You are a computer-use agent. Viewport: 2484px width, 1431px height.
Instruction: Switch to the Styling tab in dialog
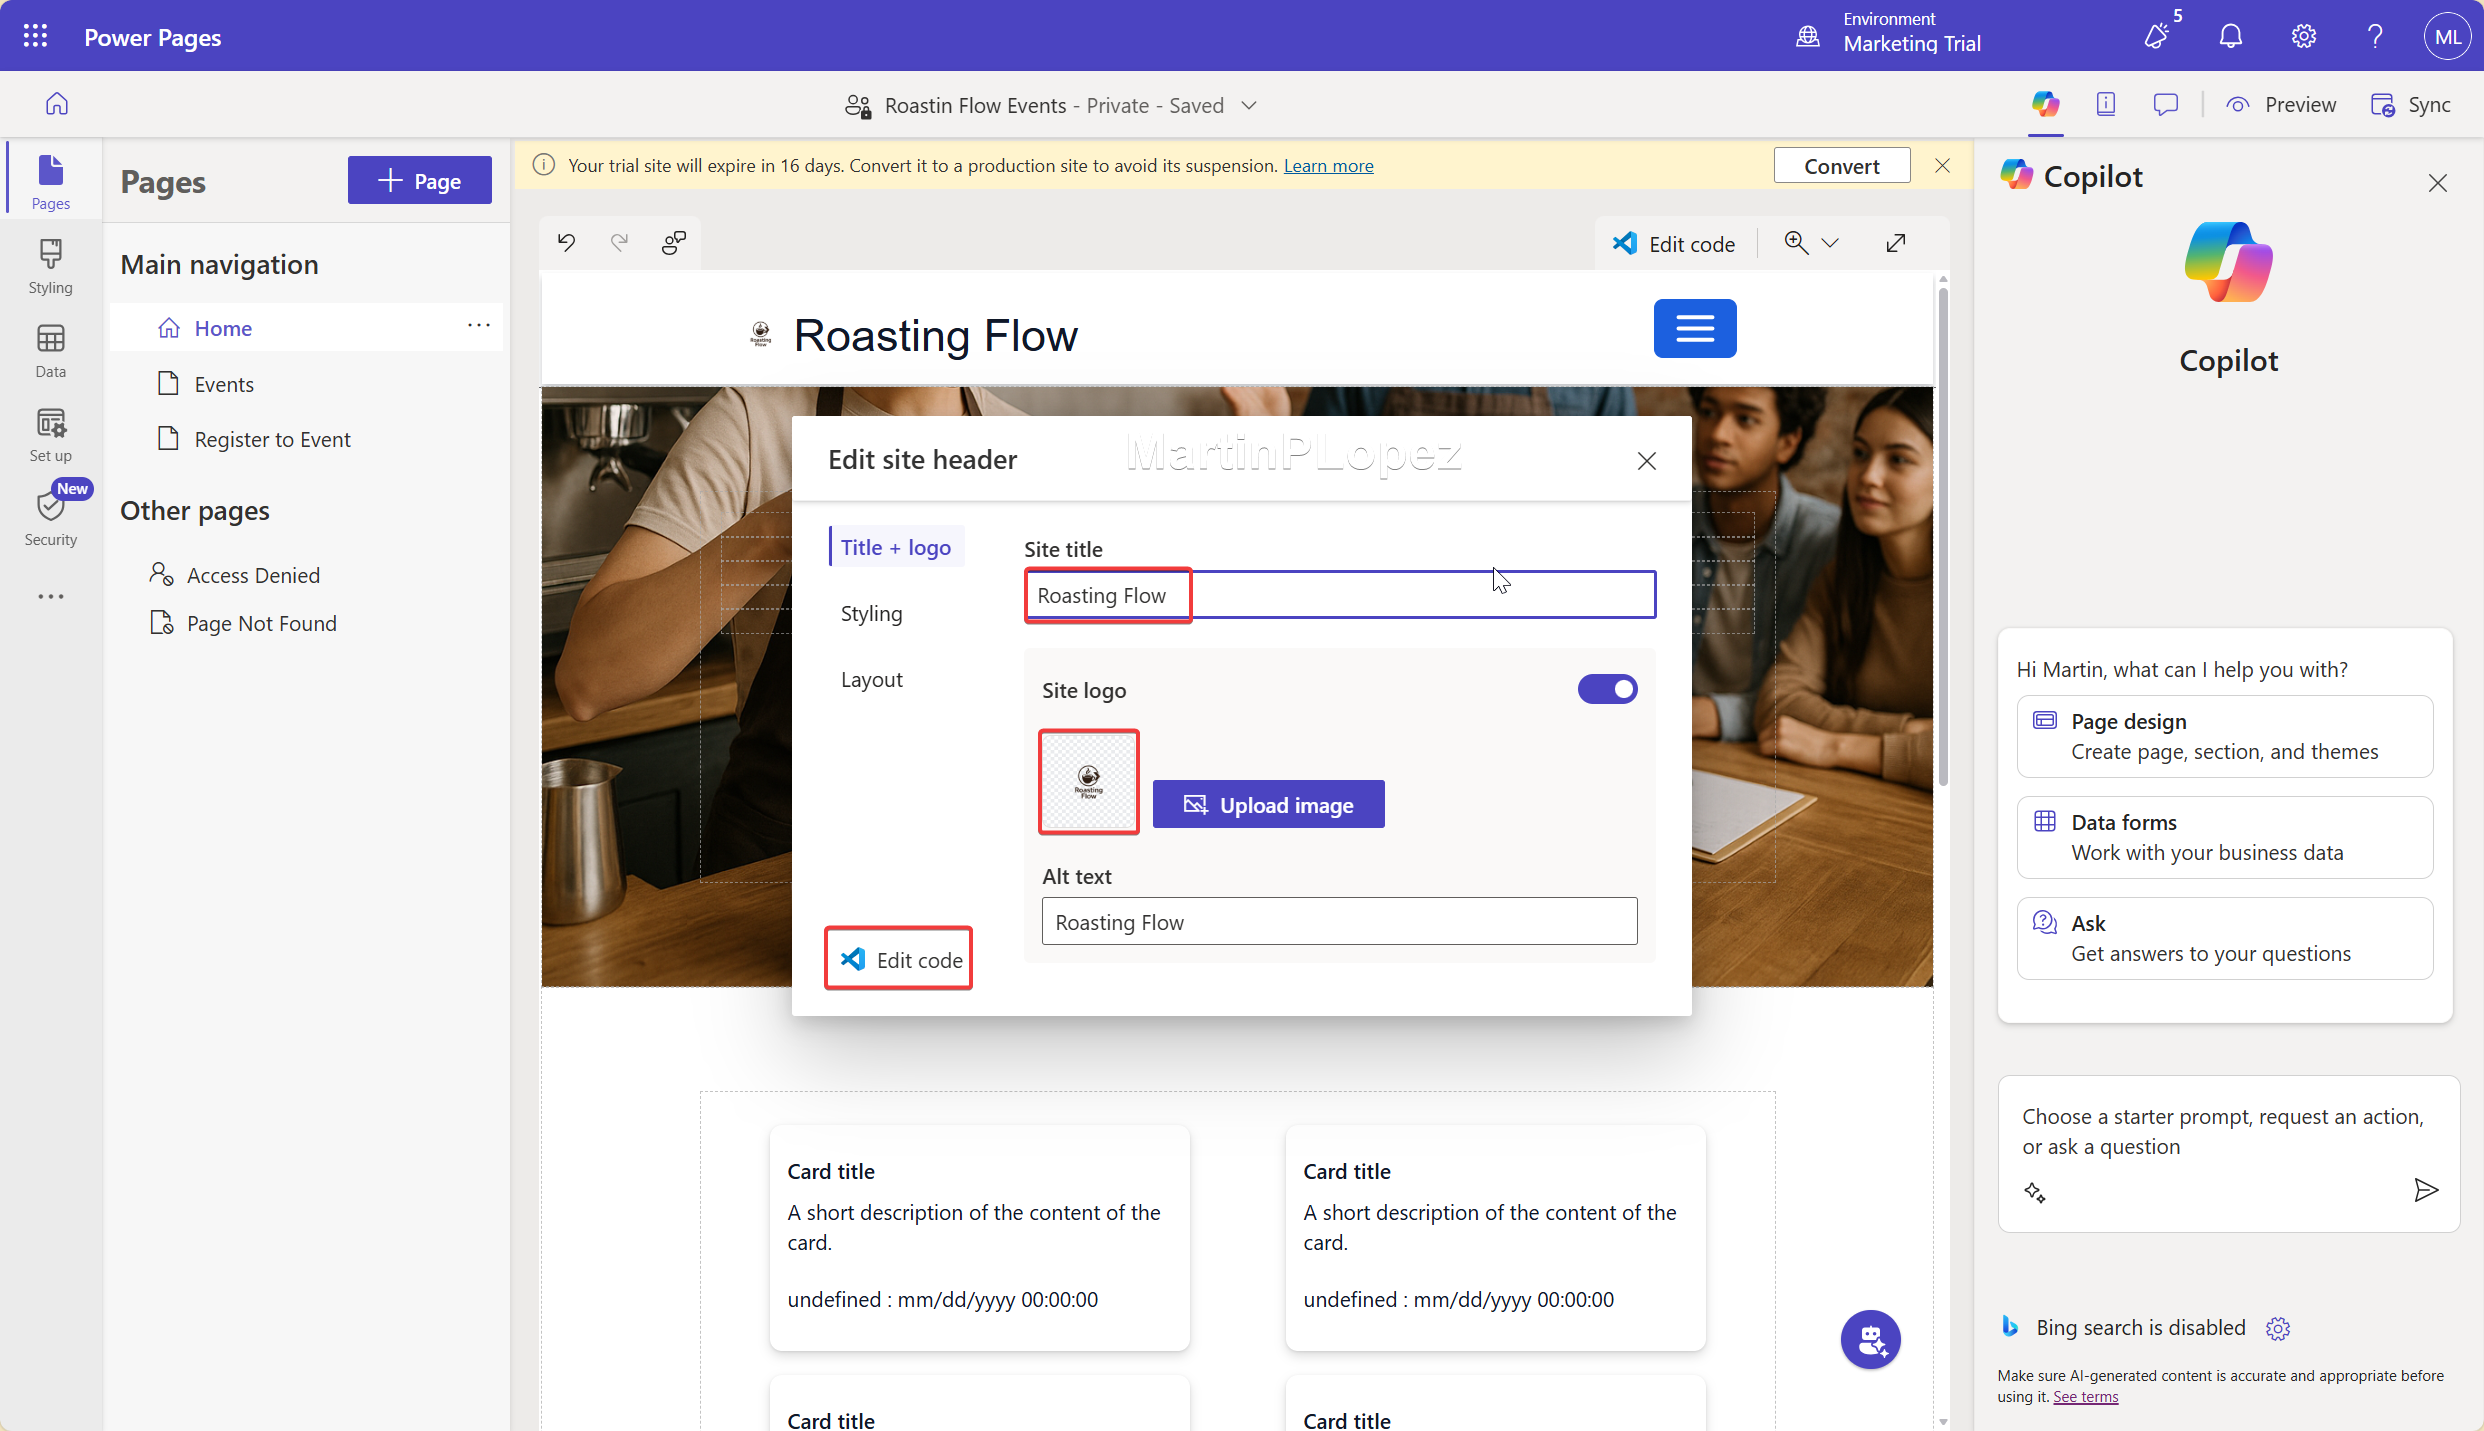point(871,613)
